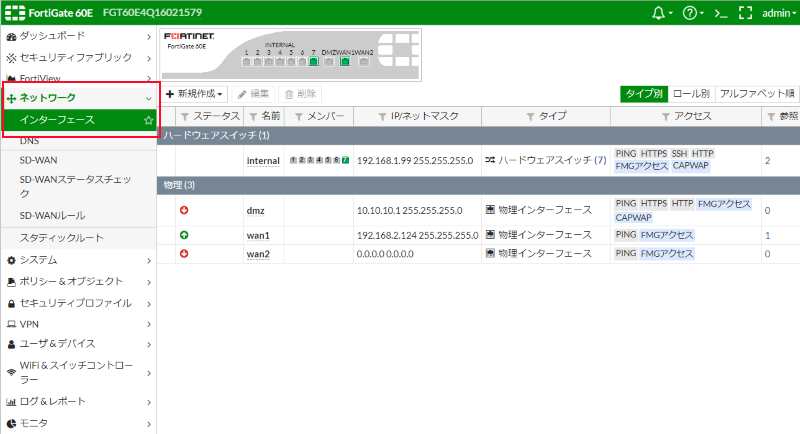
Task: Filter by the IP/ネットマスク column
Action: 382,117
